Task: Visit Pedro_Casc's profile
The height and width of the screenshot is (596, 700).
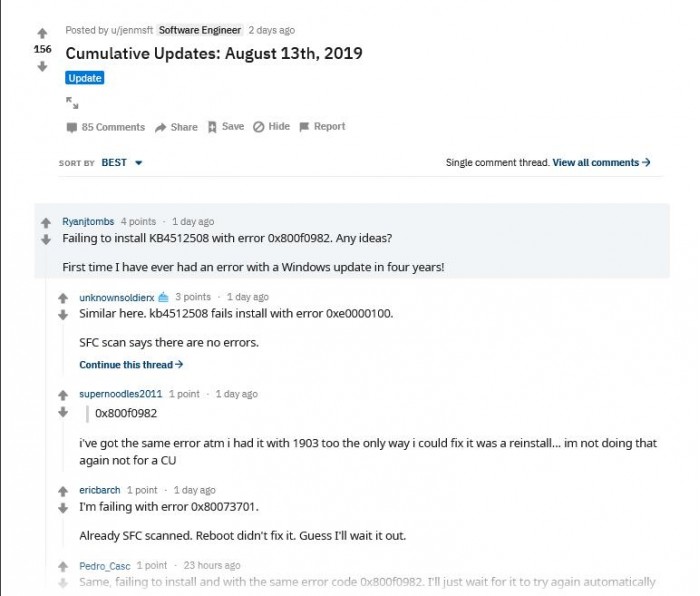Action: (105, 566)
